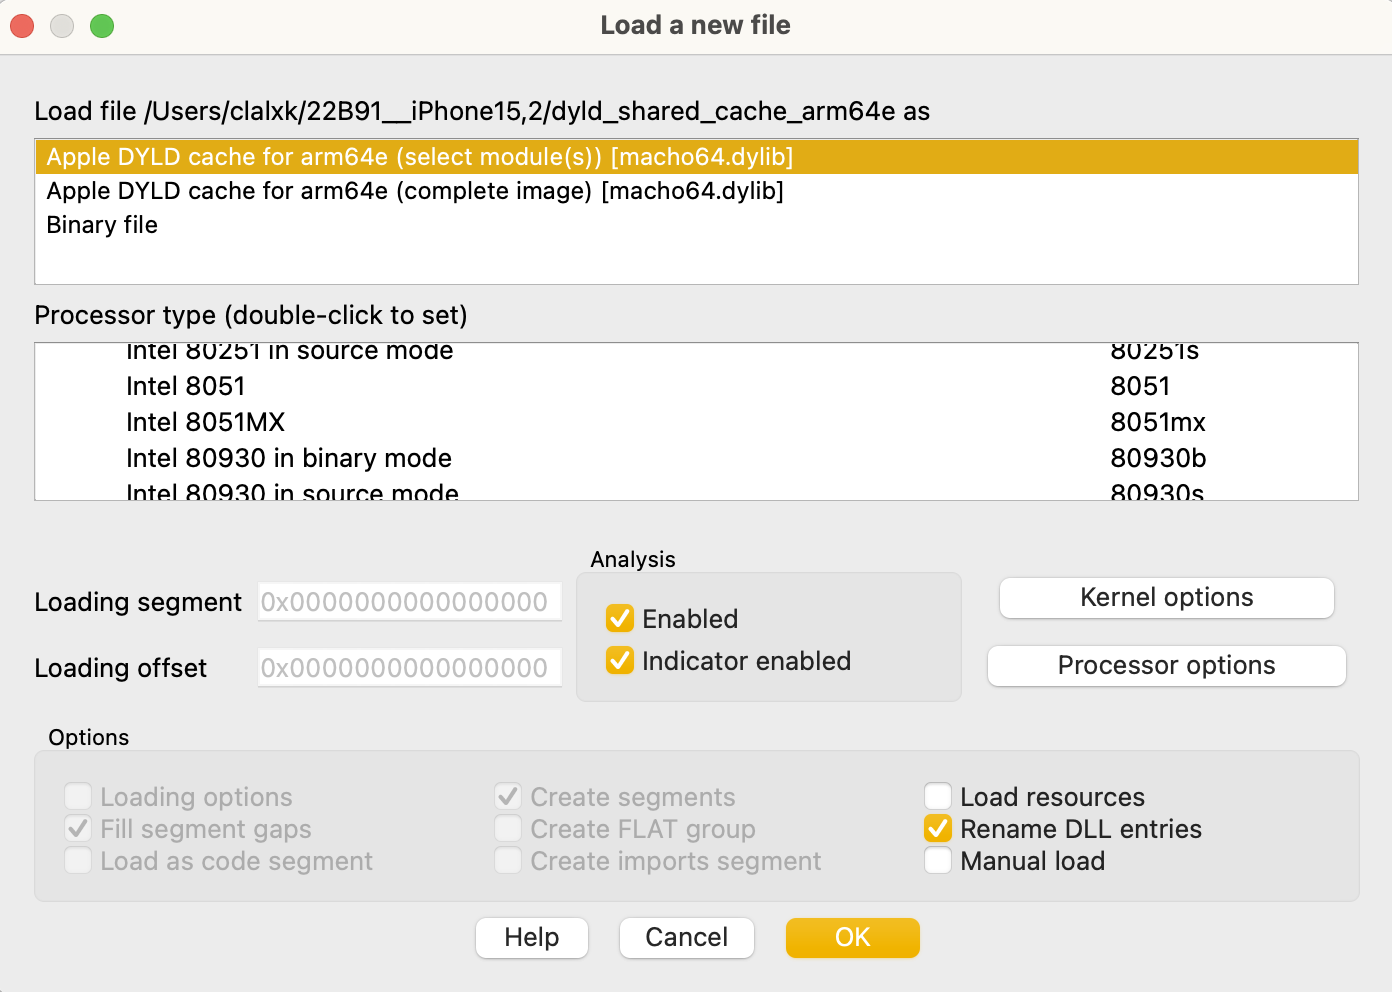Click the Loading offset input field

coord(410,668)
